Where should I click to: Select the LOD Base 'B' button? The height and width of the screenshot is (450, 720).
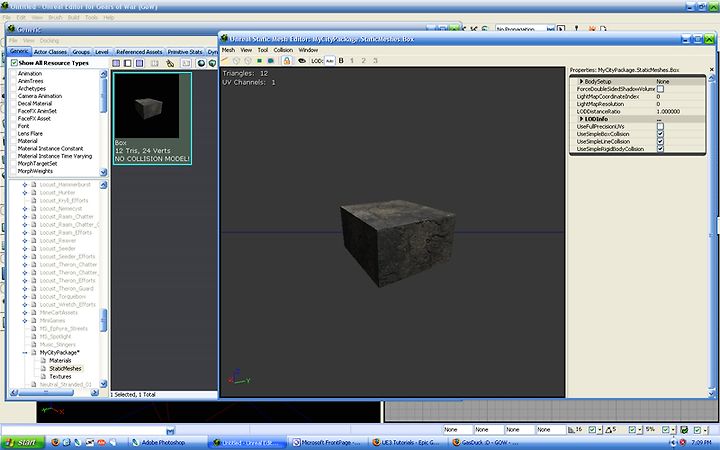pos(341,61)
